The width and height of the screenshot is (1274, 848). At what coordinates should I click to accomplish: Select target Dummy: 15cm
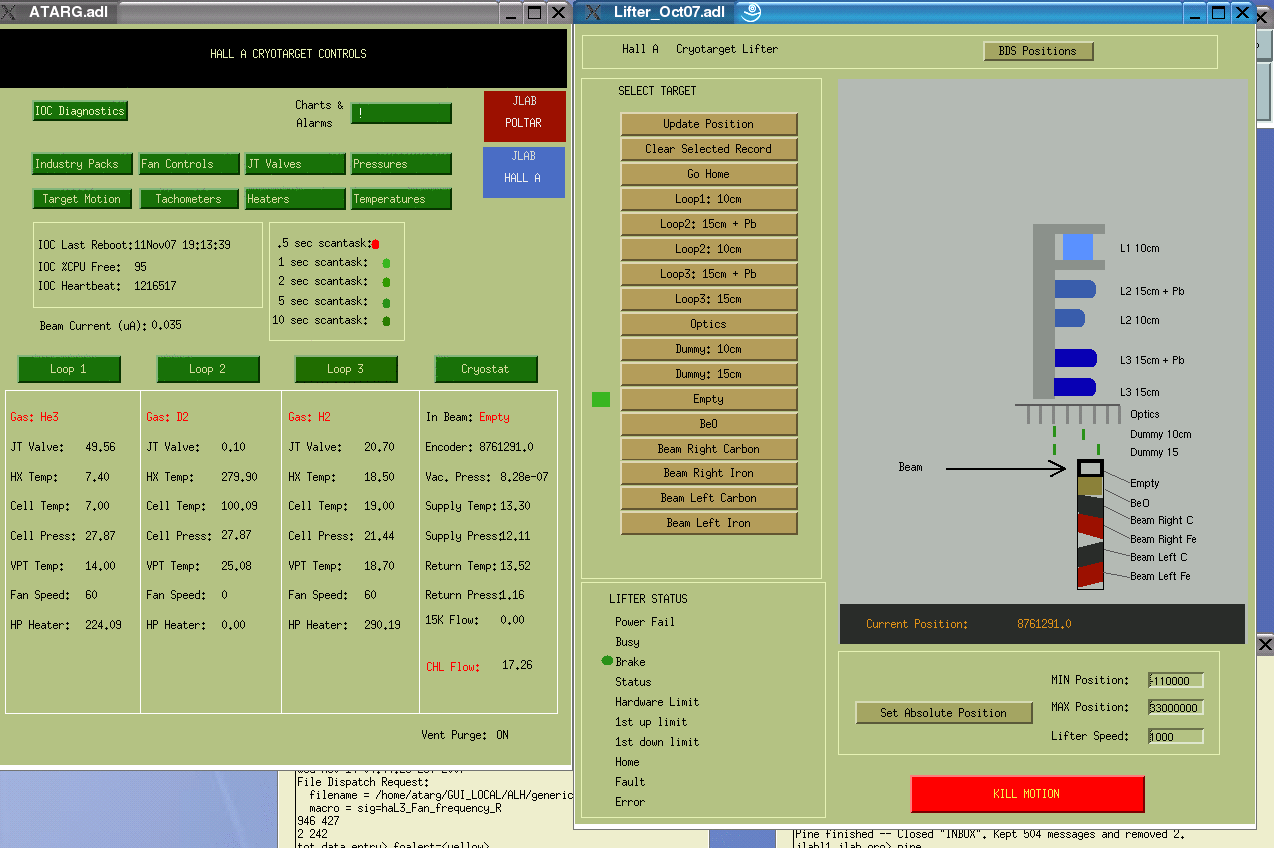pyautogui.click(x=709, y=374)
